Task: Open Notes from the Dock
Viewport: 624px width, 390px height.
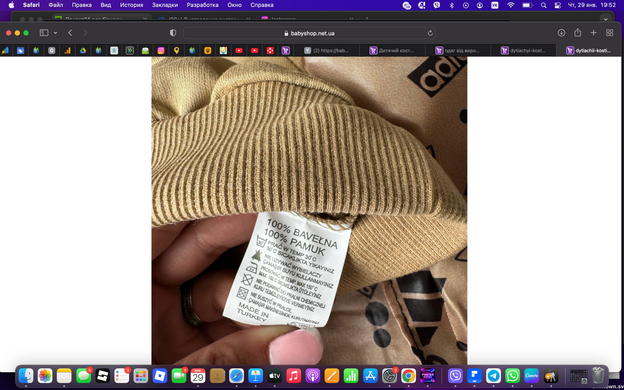Action: click(64, 375)
